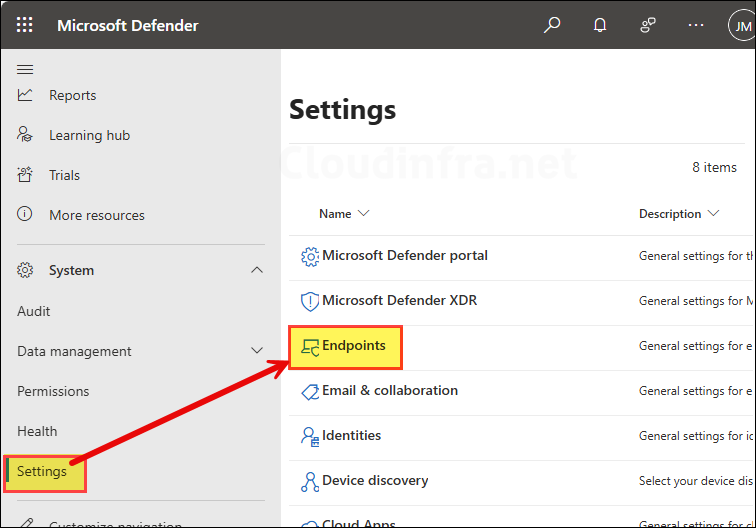Click the Name column header text
Screen dimensions: 756x528
point(335,214)
